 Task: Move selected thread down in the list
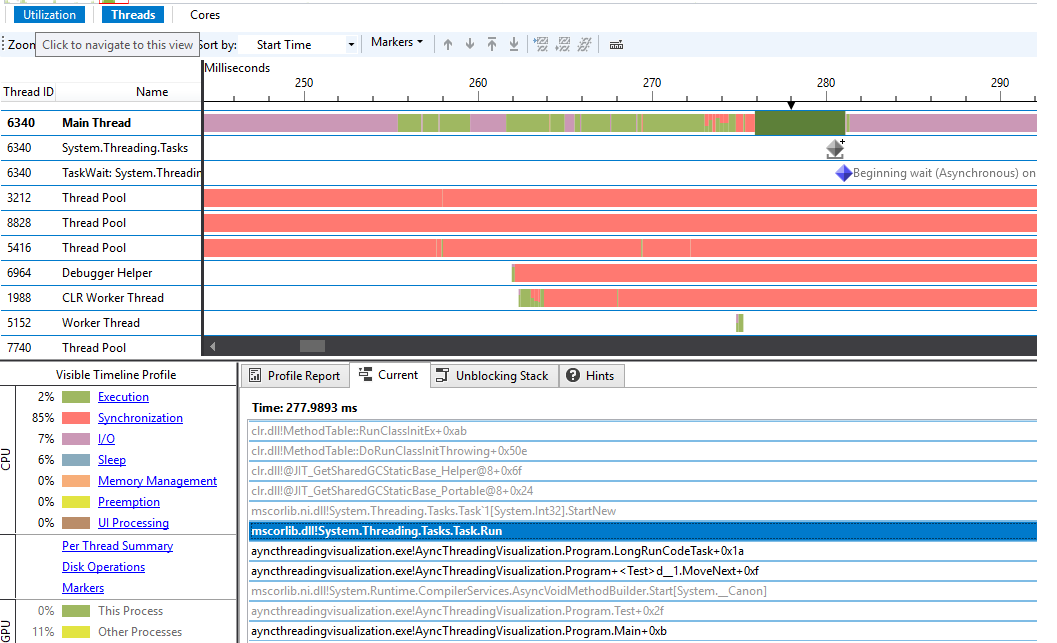469,44
